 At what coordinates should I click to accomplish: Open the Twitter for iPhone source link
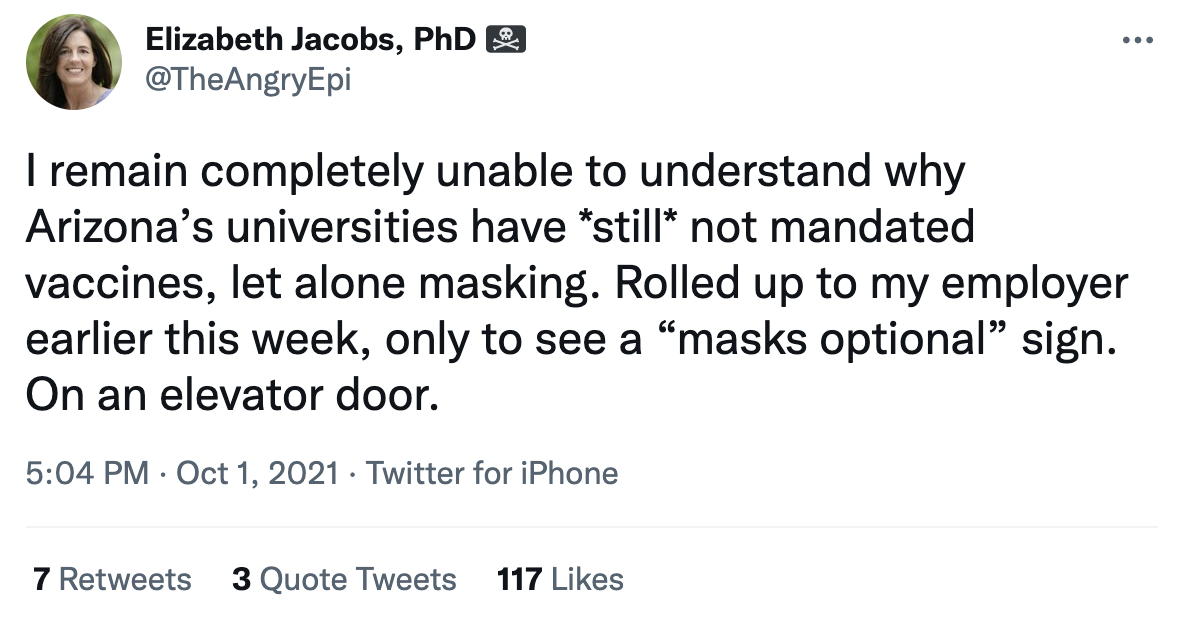(492, 472)
